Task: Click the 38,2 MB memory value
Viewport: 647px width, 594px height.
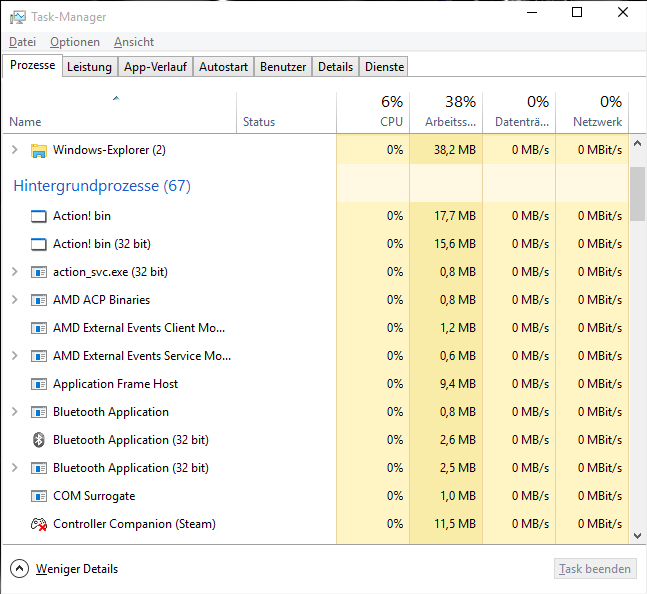Action: 455,150
